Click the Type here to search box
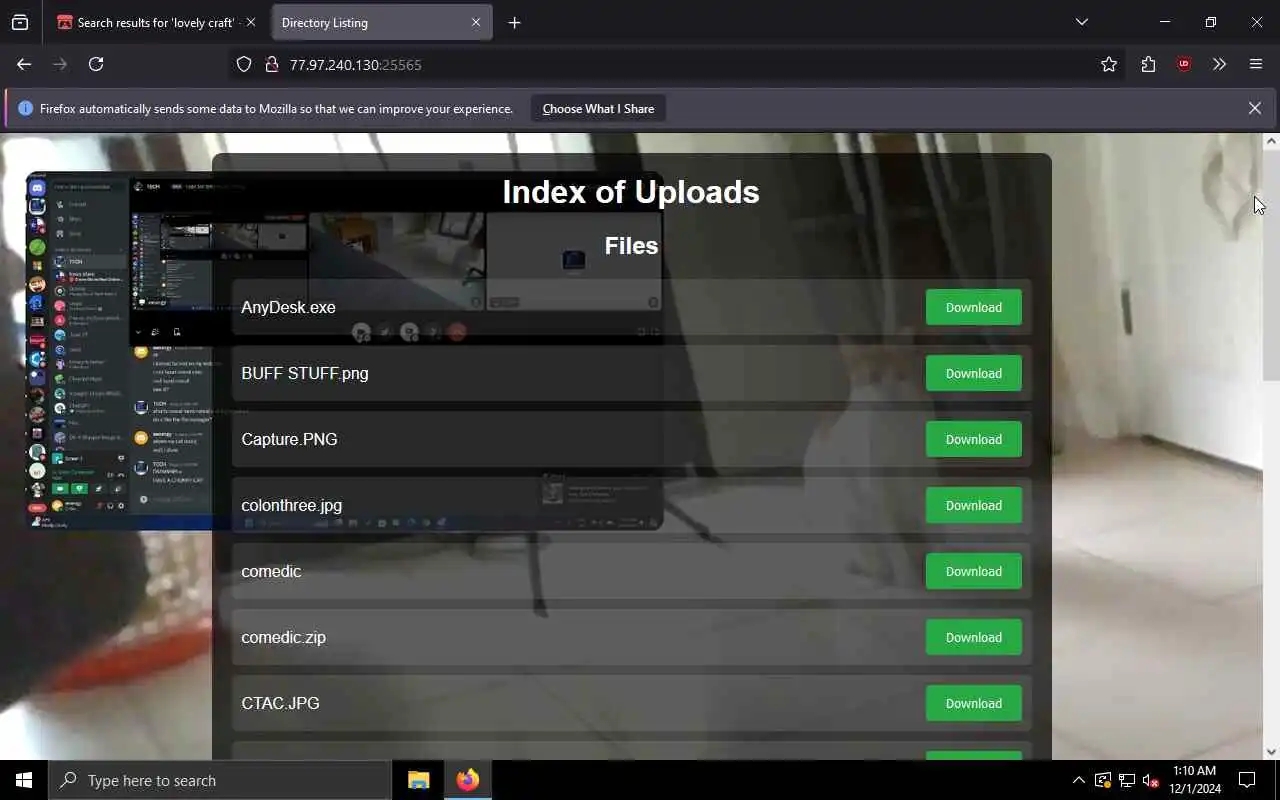This screenshot has height=800, width=1280. (x=220, y=780)
